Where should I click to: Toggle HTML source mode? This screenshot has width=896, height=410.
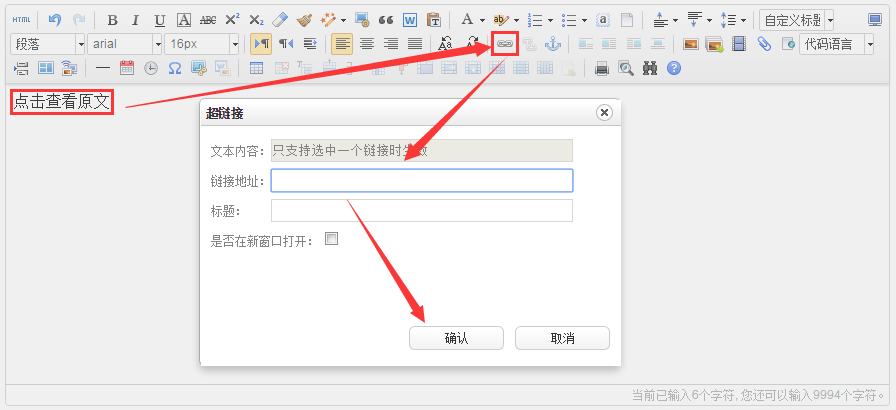[x=21, y=20]
